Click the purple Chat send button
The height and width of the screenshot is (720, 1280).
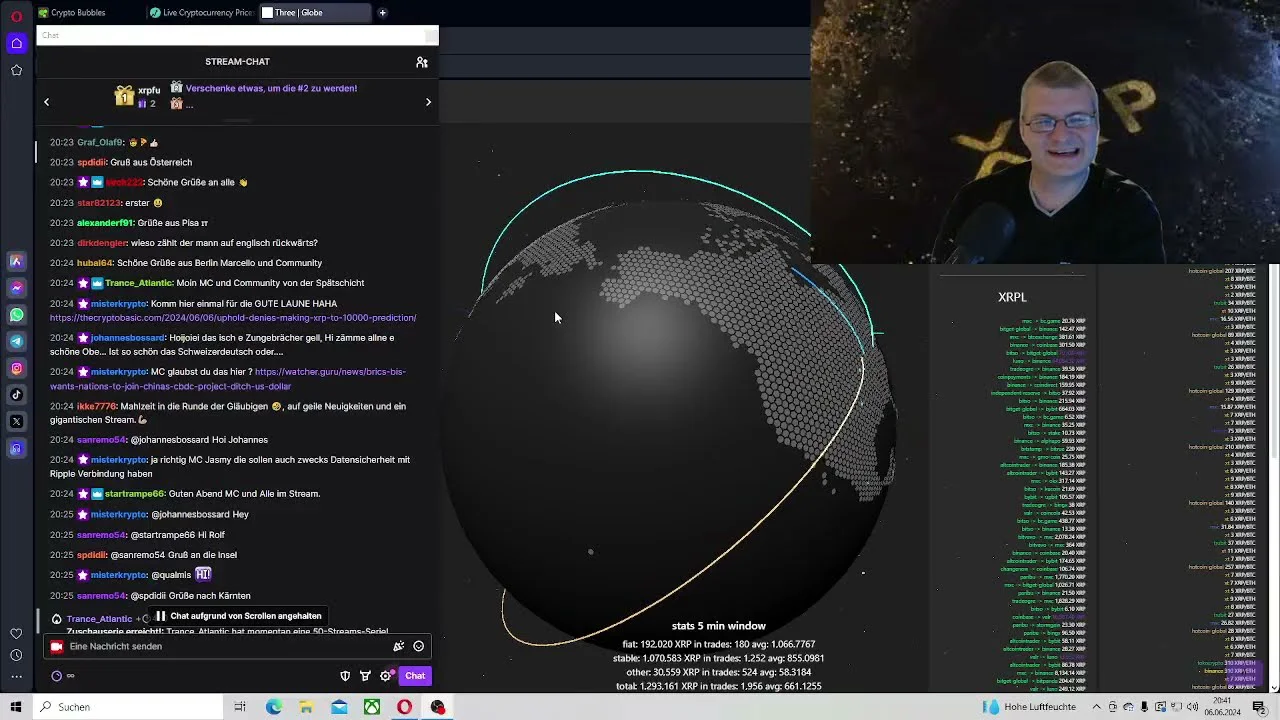pos(415,676)
